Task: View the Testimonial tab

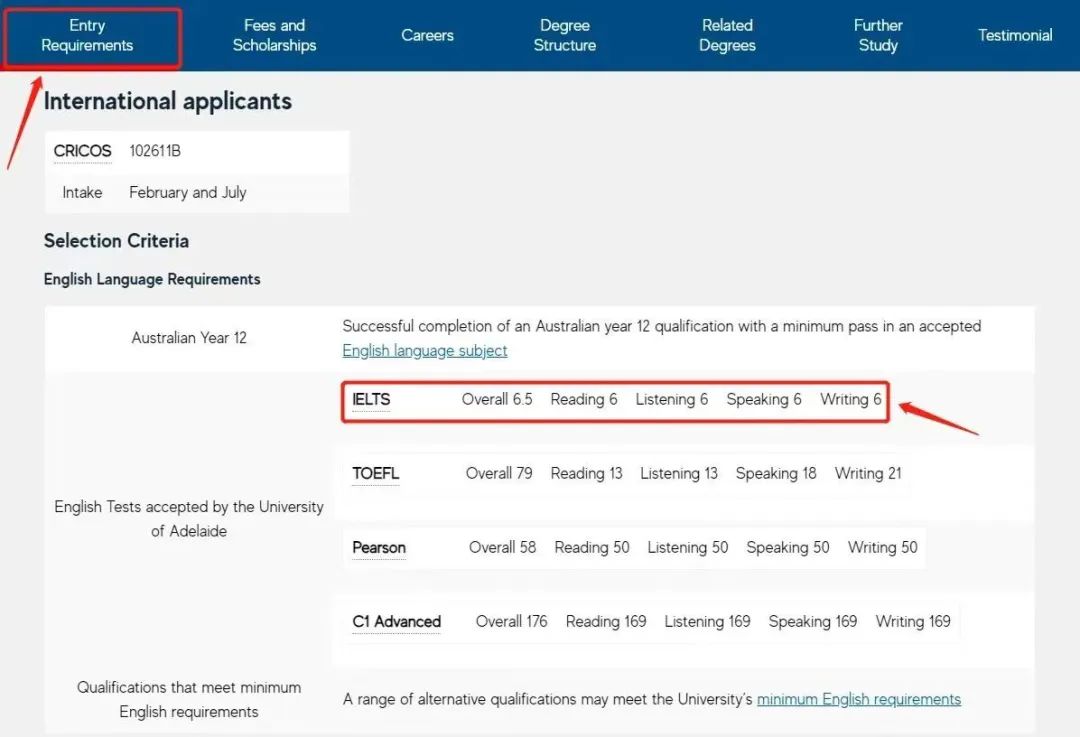Action: [x=1015, y=35]
